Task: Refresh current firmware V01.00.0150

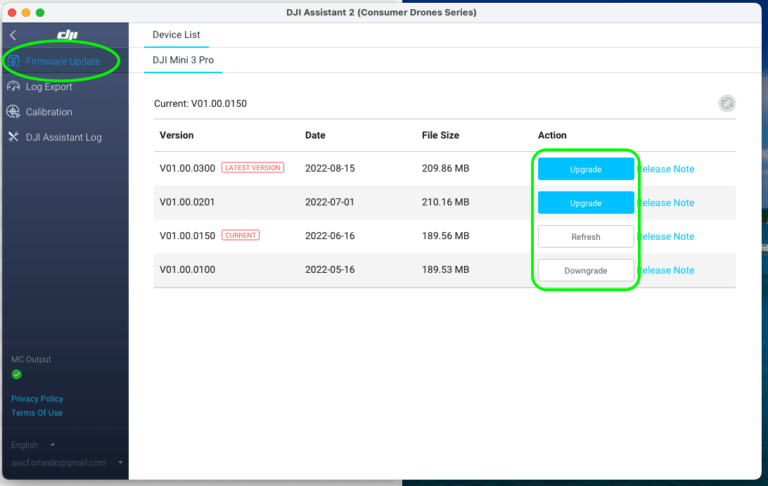Action: [586, 237]
